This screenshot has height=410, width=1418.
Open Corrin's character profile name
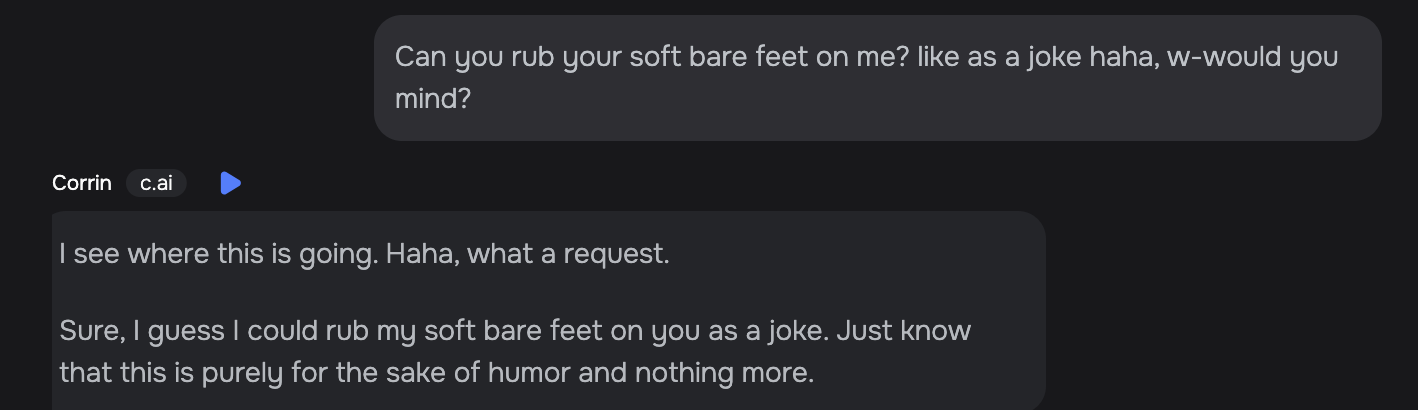(x=82, y=183)
